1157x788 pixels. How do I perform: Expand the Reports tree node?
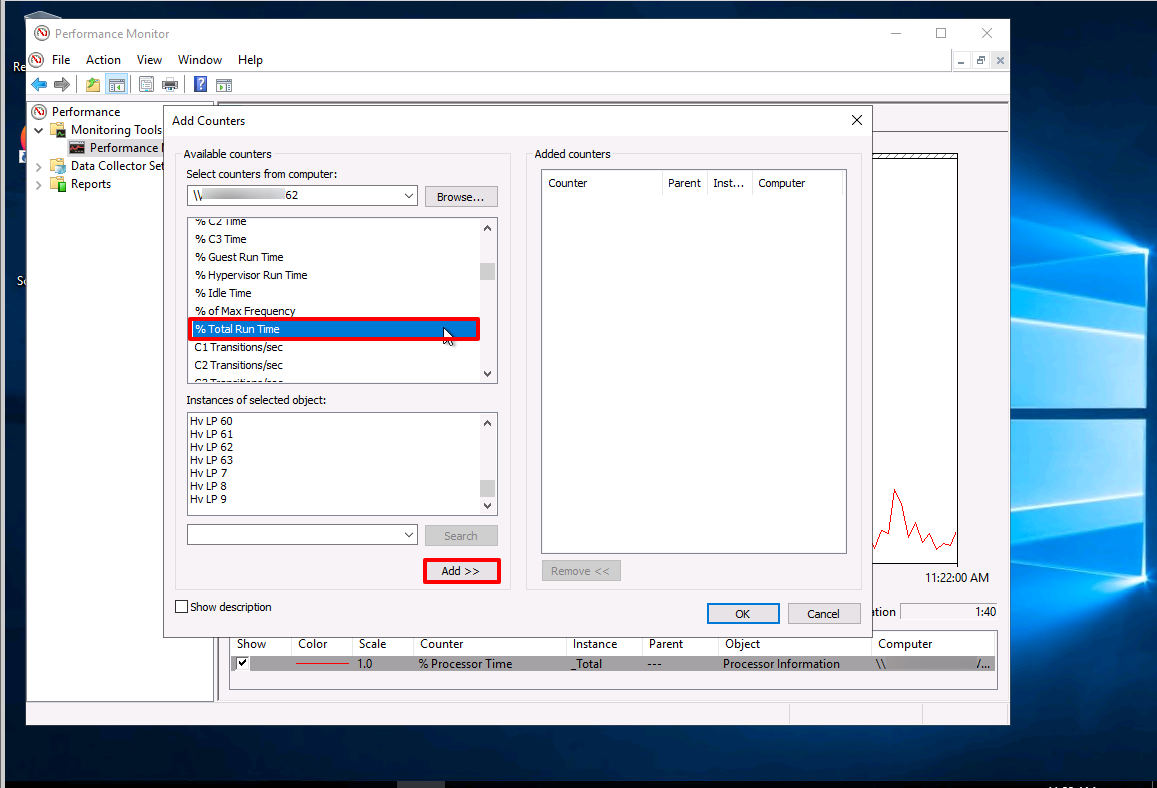pos(38,184)
